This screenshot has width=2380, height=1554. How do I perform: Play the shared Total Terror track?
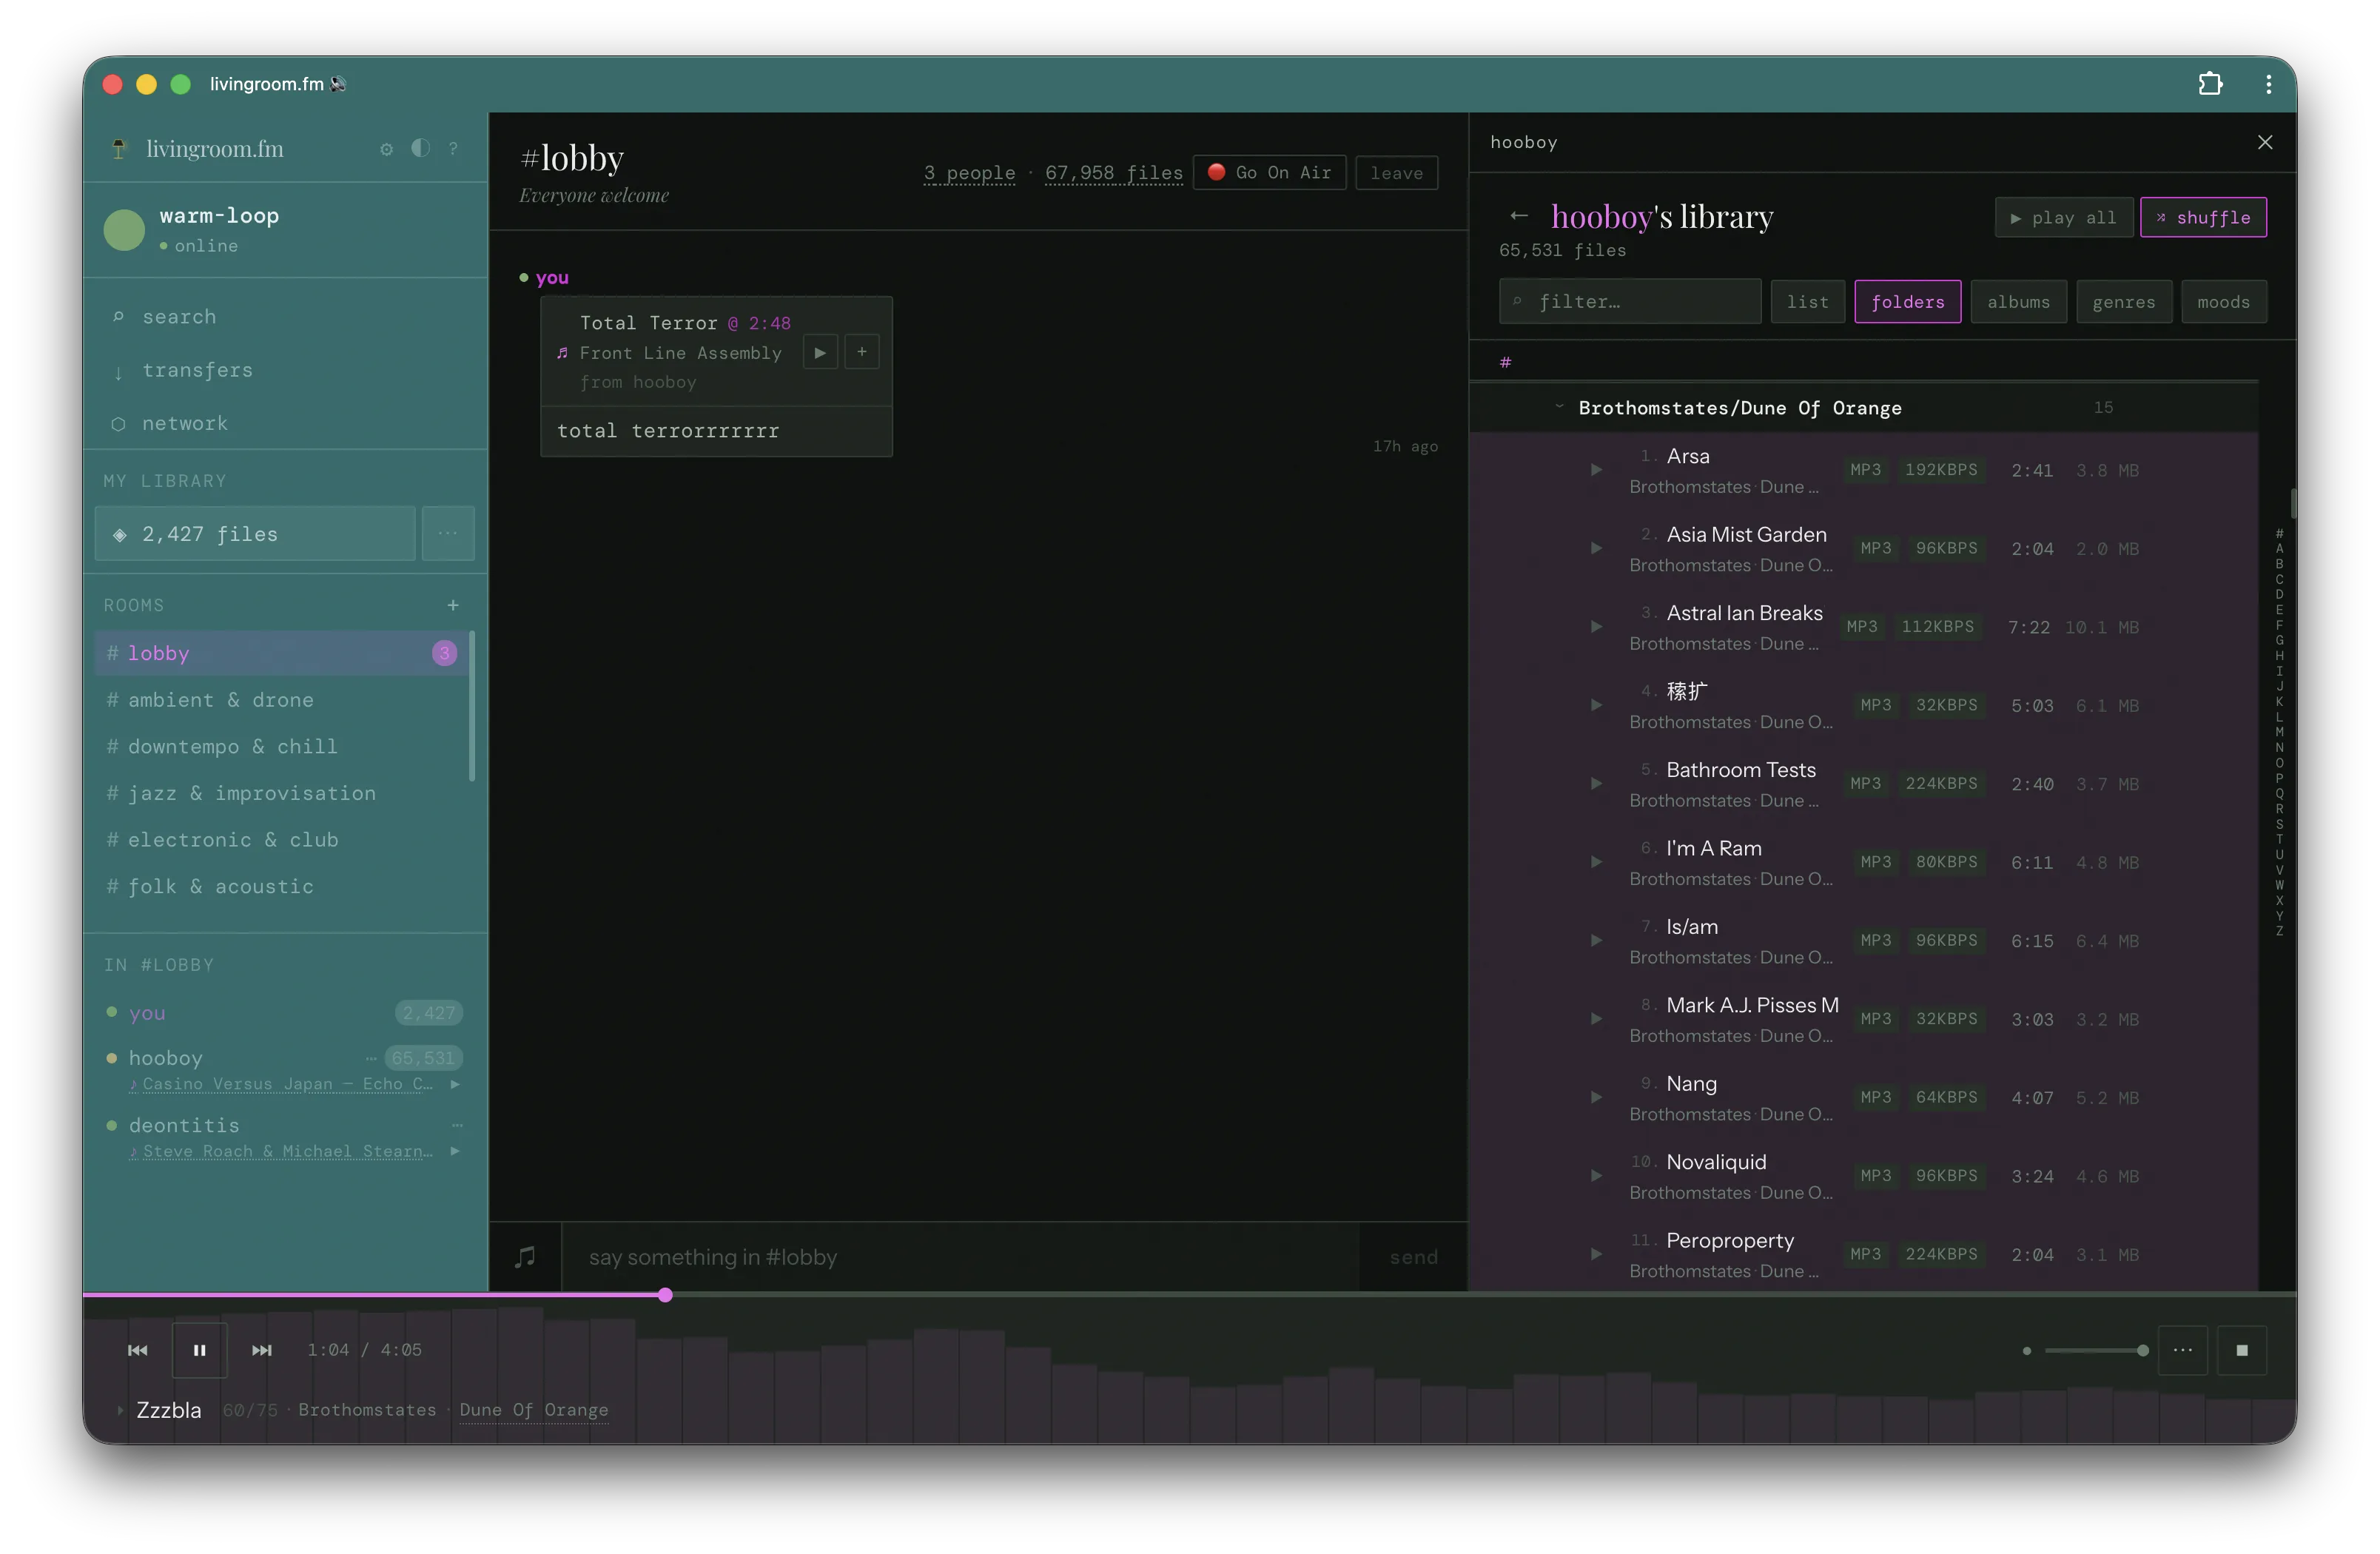[820, 352]
